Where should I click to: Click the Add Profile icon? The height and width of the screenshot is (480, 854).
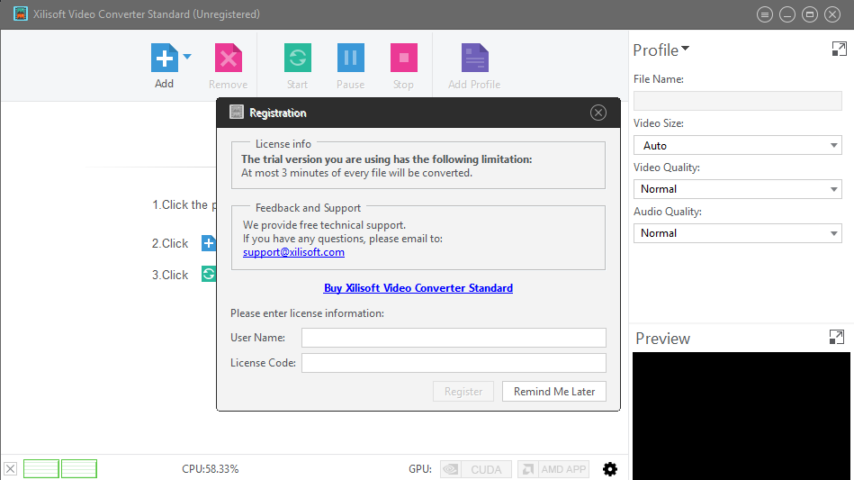474,58
